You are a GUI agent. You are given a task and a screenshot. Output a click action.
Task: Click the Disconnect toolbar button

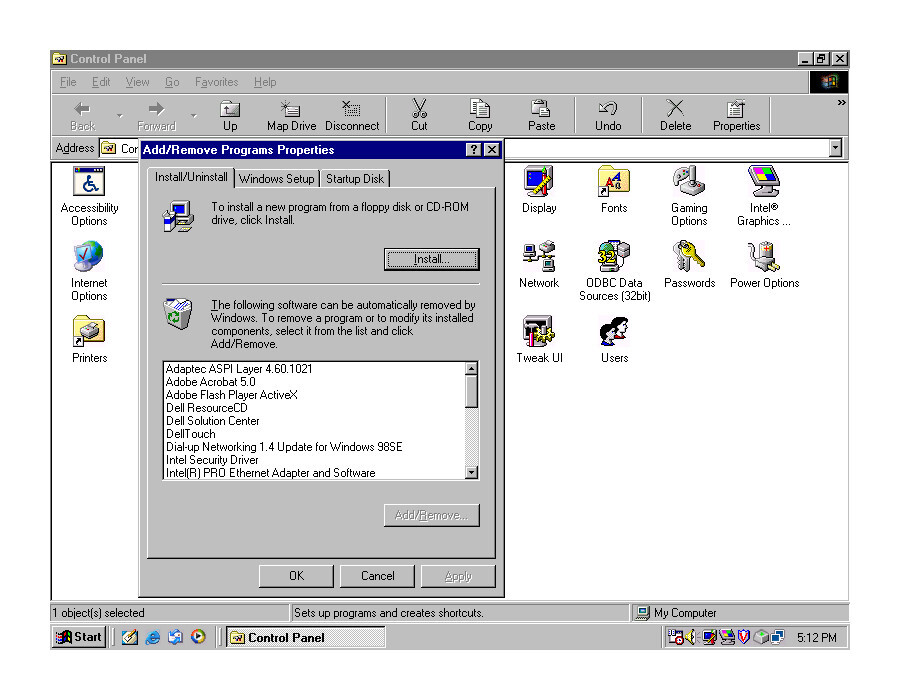coord(352,116)
